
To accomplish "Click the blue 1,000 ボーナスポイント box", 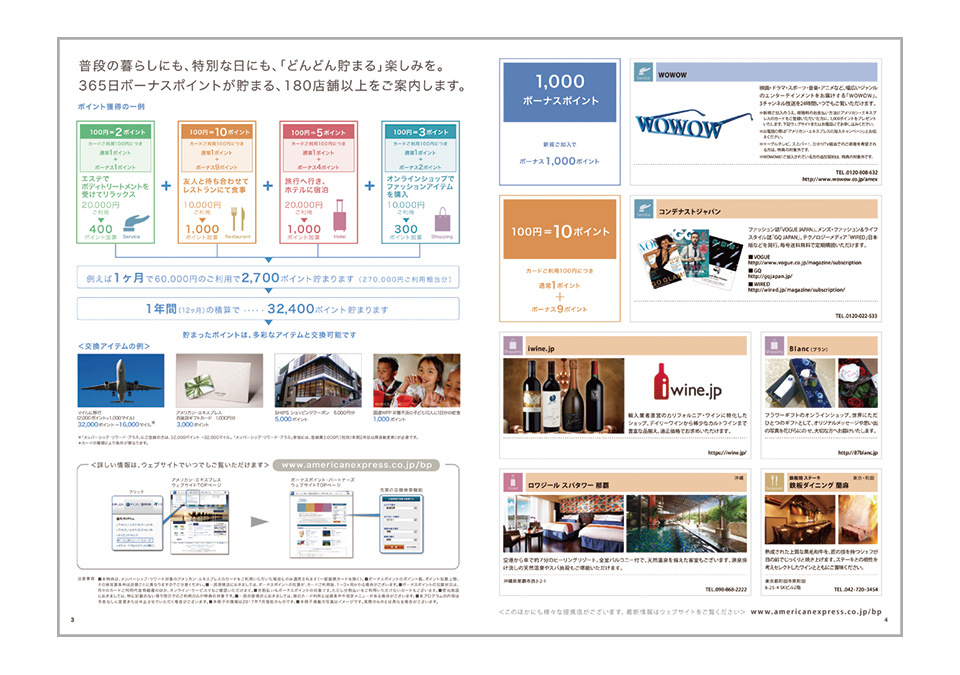I will pos(560,92).
